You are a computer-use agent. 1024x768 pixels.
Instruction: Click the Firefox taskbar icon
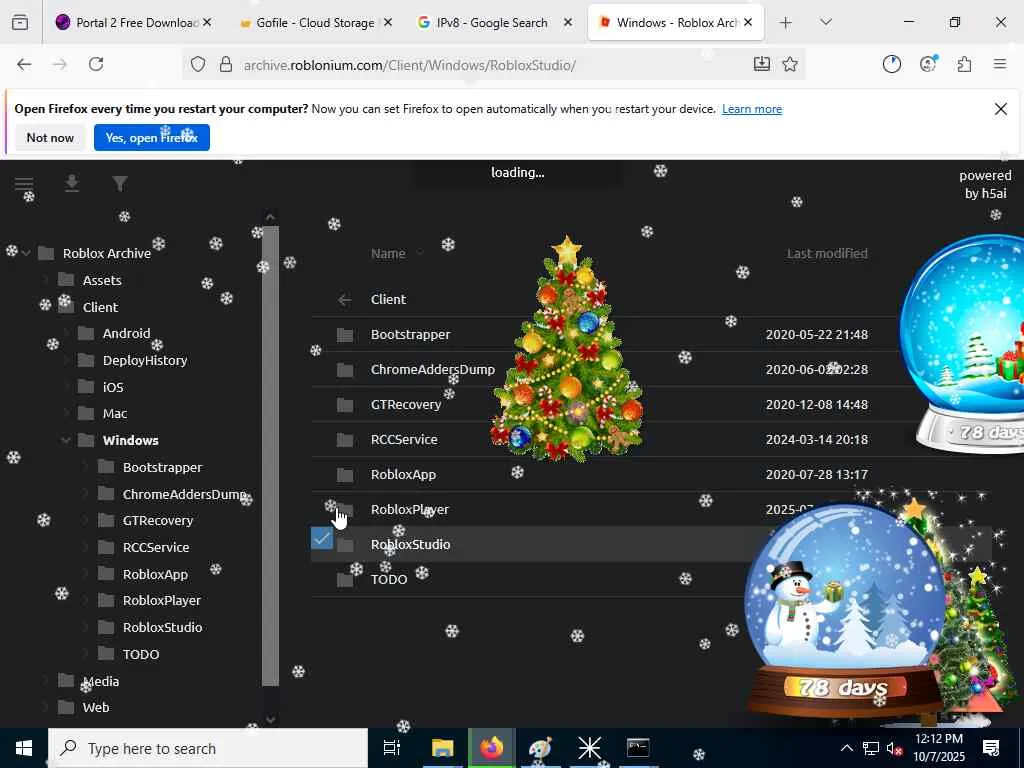tap(492, 748)
